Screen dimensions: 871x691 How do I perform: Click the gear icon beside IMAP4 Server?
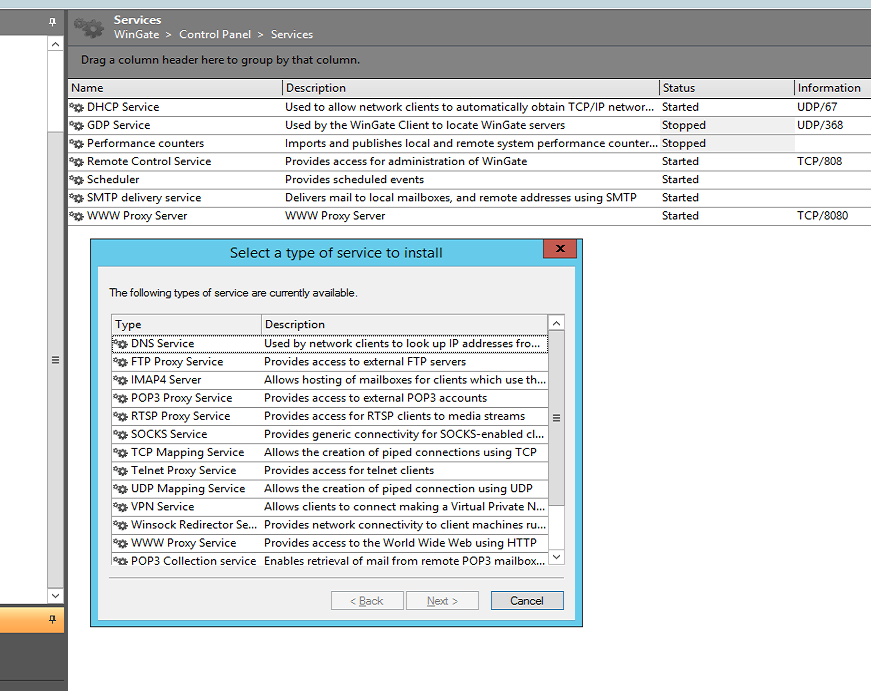121,380
